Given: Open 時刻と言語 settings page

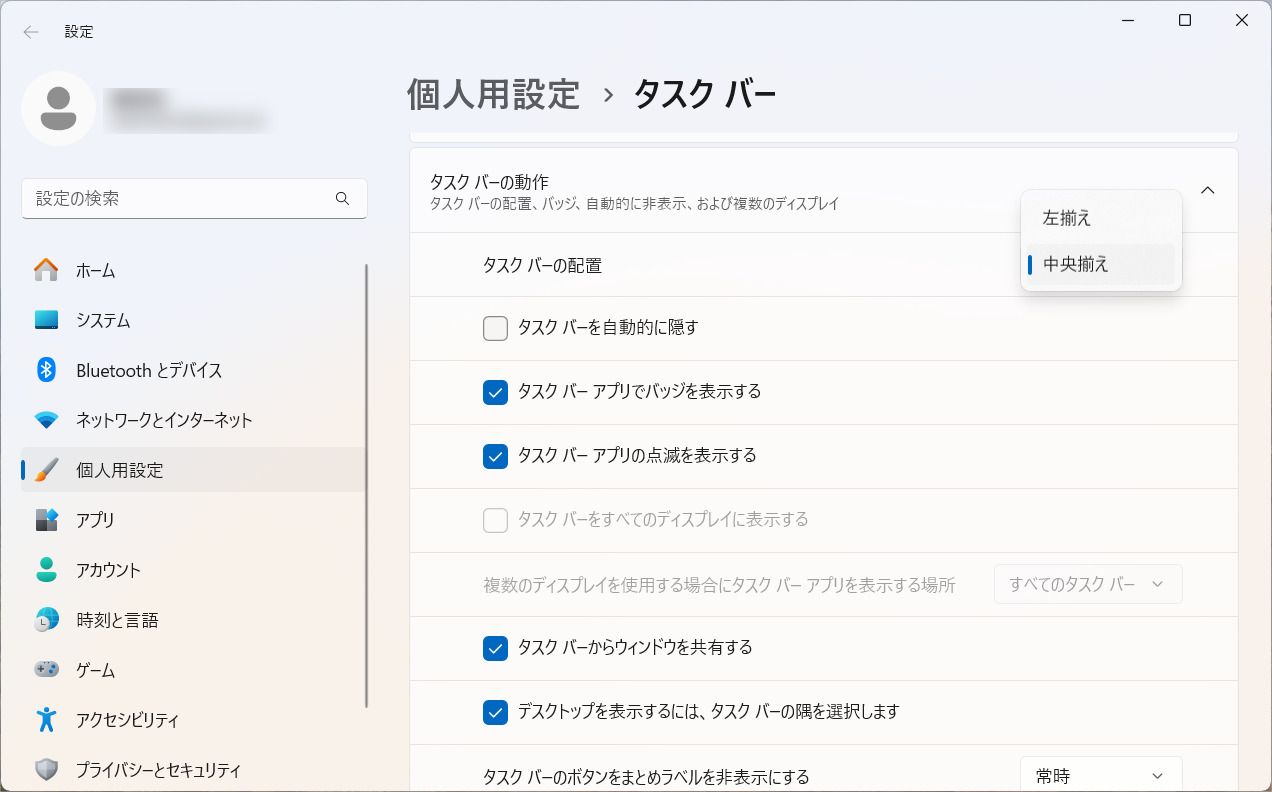Looking at the screenshot, I should (193, 620).
